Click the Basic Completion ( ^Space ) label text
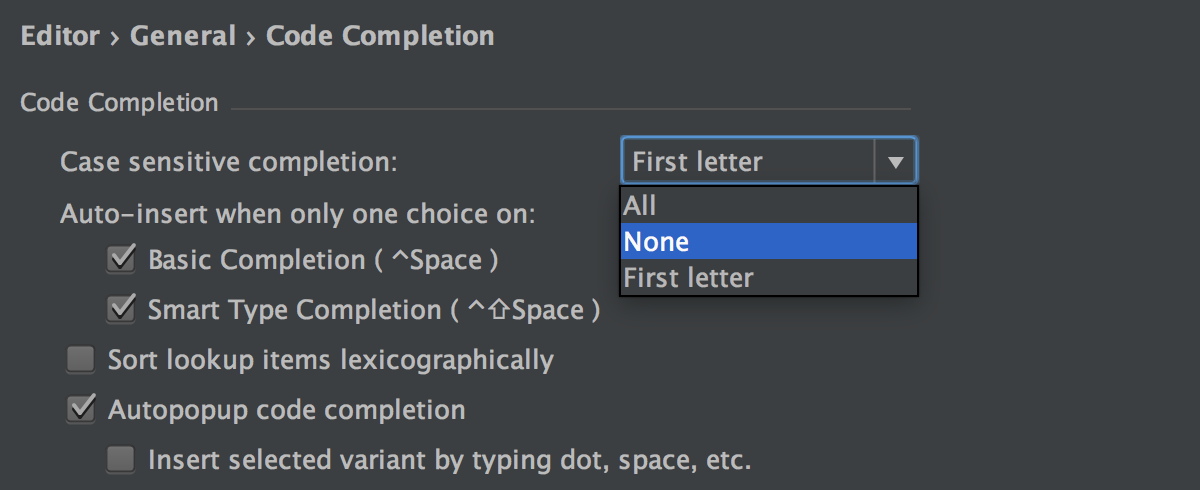This screenshot has height=490, width=1200. (323, 260)
